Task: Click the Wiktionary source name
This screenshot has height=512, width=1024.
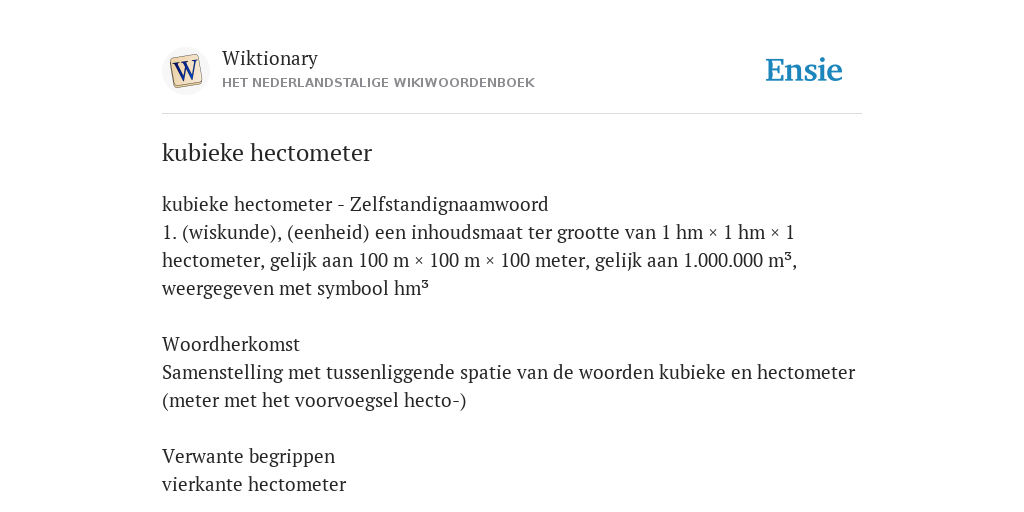Action: (270, 58)
